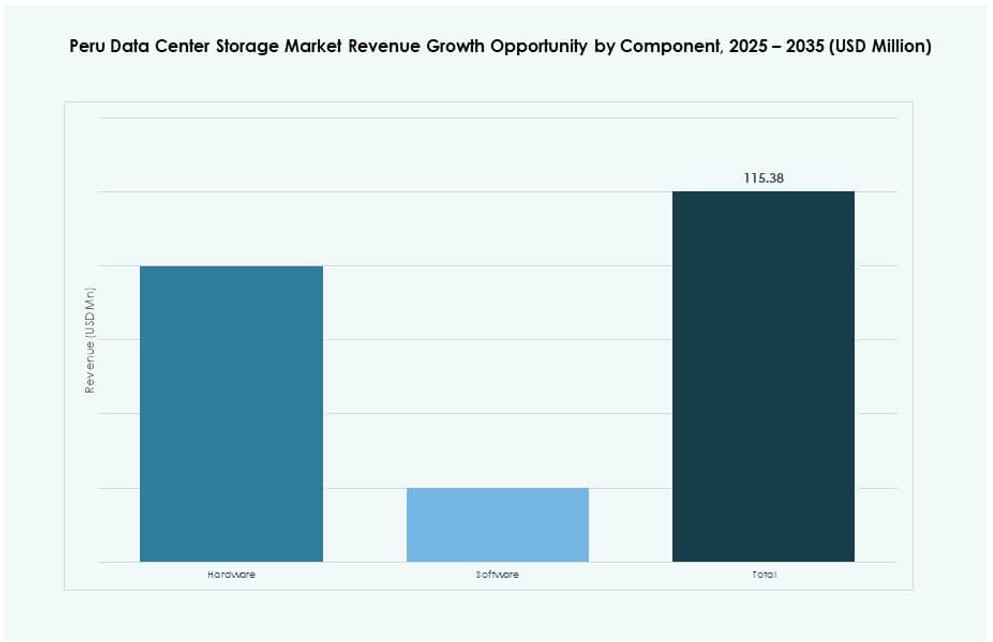Screen dimensions: 993x642
Task: Select the Total bar in the chart
Action: pos(763,375)
